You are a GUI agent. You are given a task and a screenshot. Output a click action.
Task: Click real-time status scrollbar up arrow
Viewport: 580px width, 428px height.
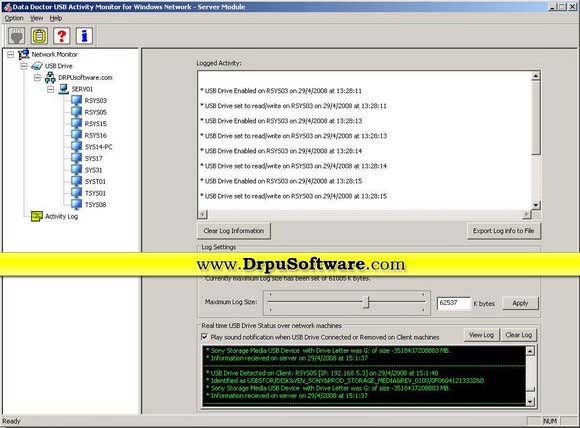pyautogui.click(x=530, y=351)
